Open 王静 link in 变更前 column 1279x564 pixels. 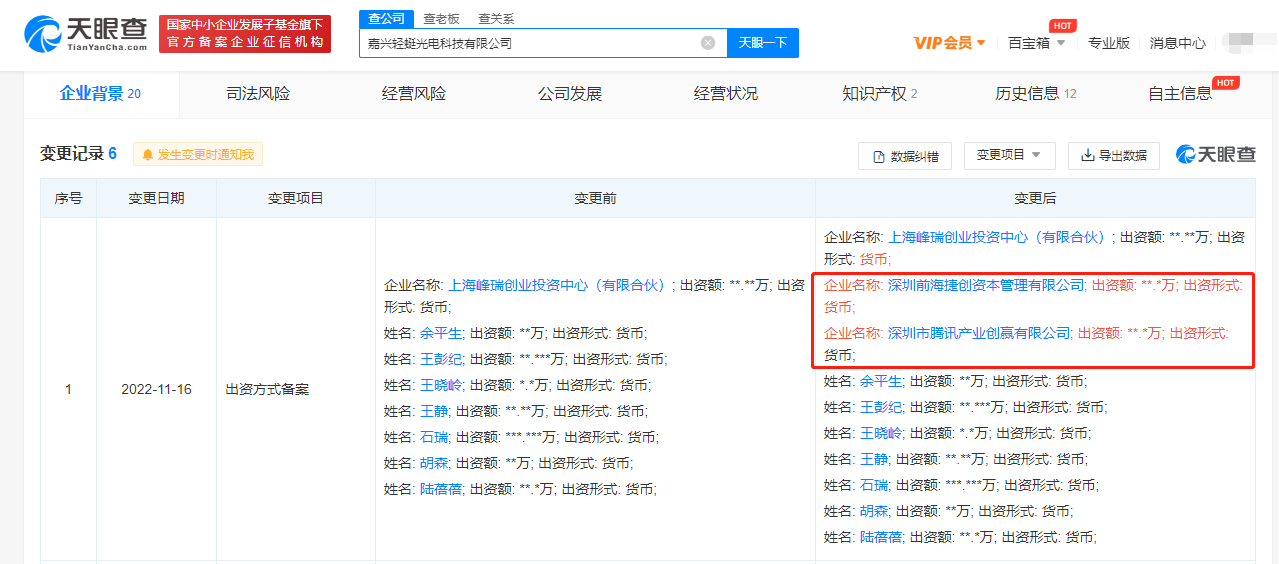434,411
